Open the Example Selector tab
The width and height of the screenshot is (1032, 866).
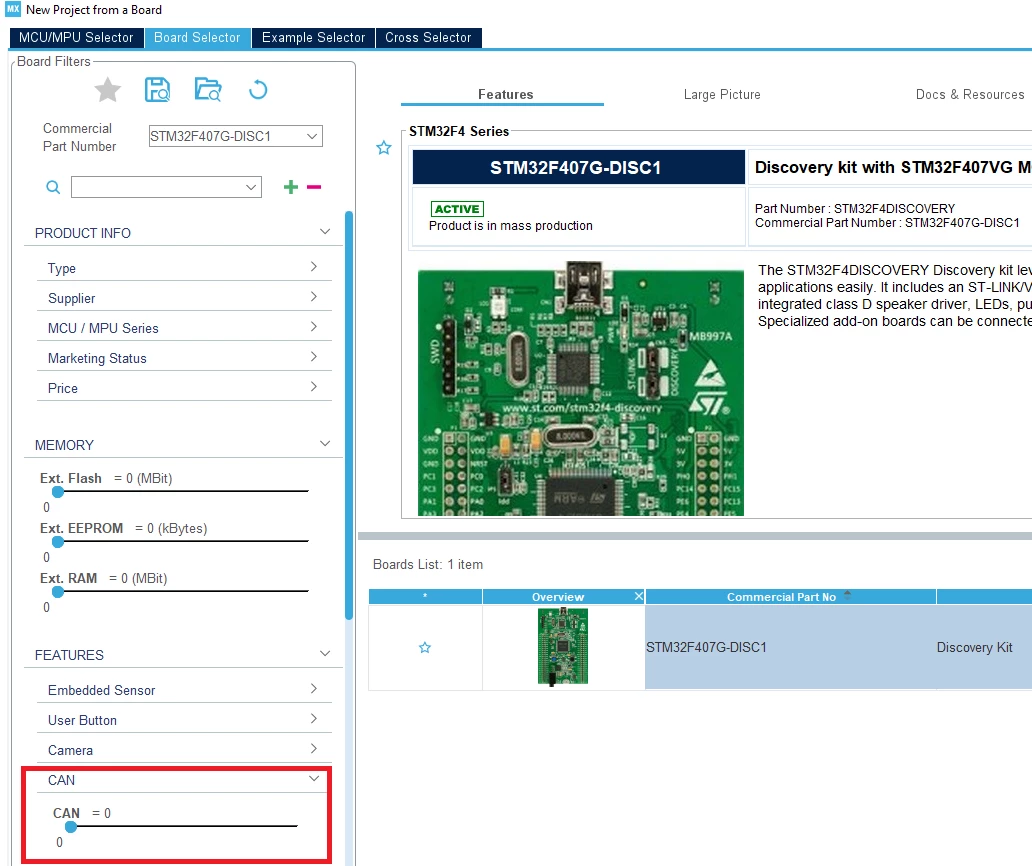point(313,38)
